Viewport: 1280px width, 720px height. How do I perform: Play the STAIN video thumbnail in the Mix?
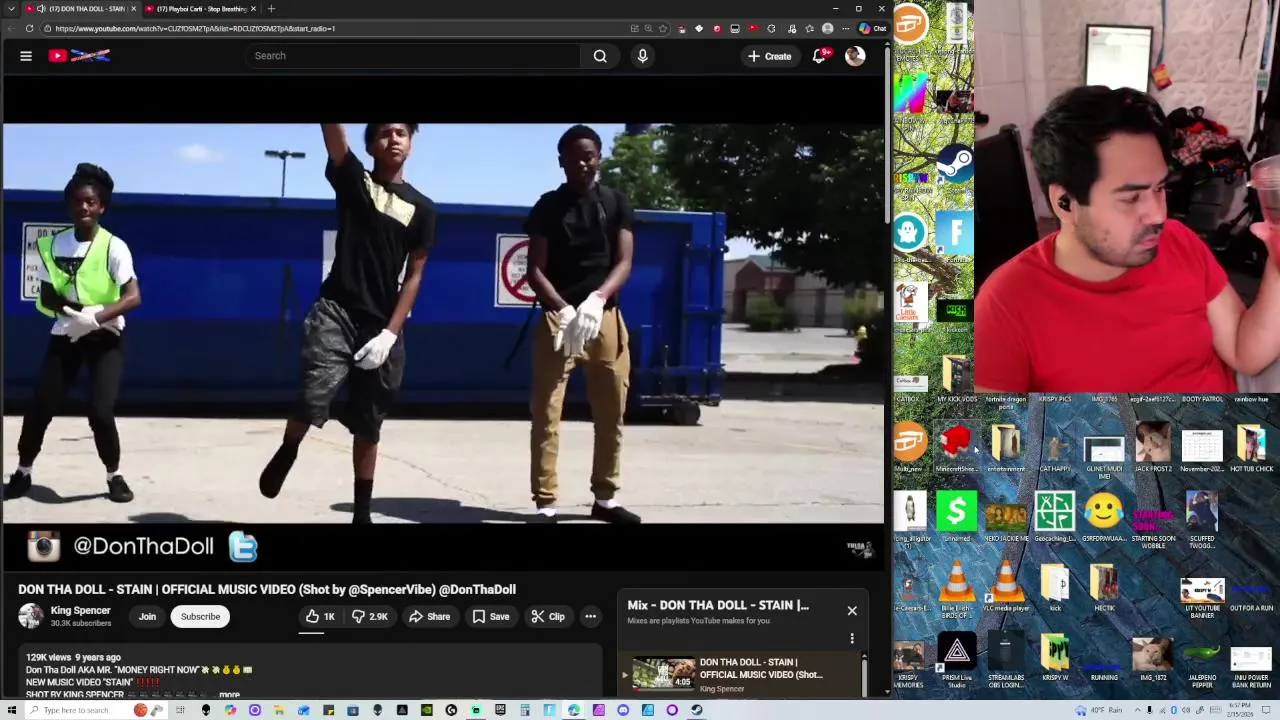click(x=663, y=673)
